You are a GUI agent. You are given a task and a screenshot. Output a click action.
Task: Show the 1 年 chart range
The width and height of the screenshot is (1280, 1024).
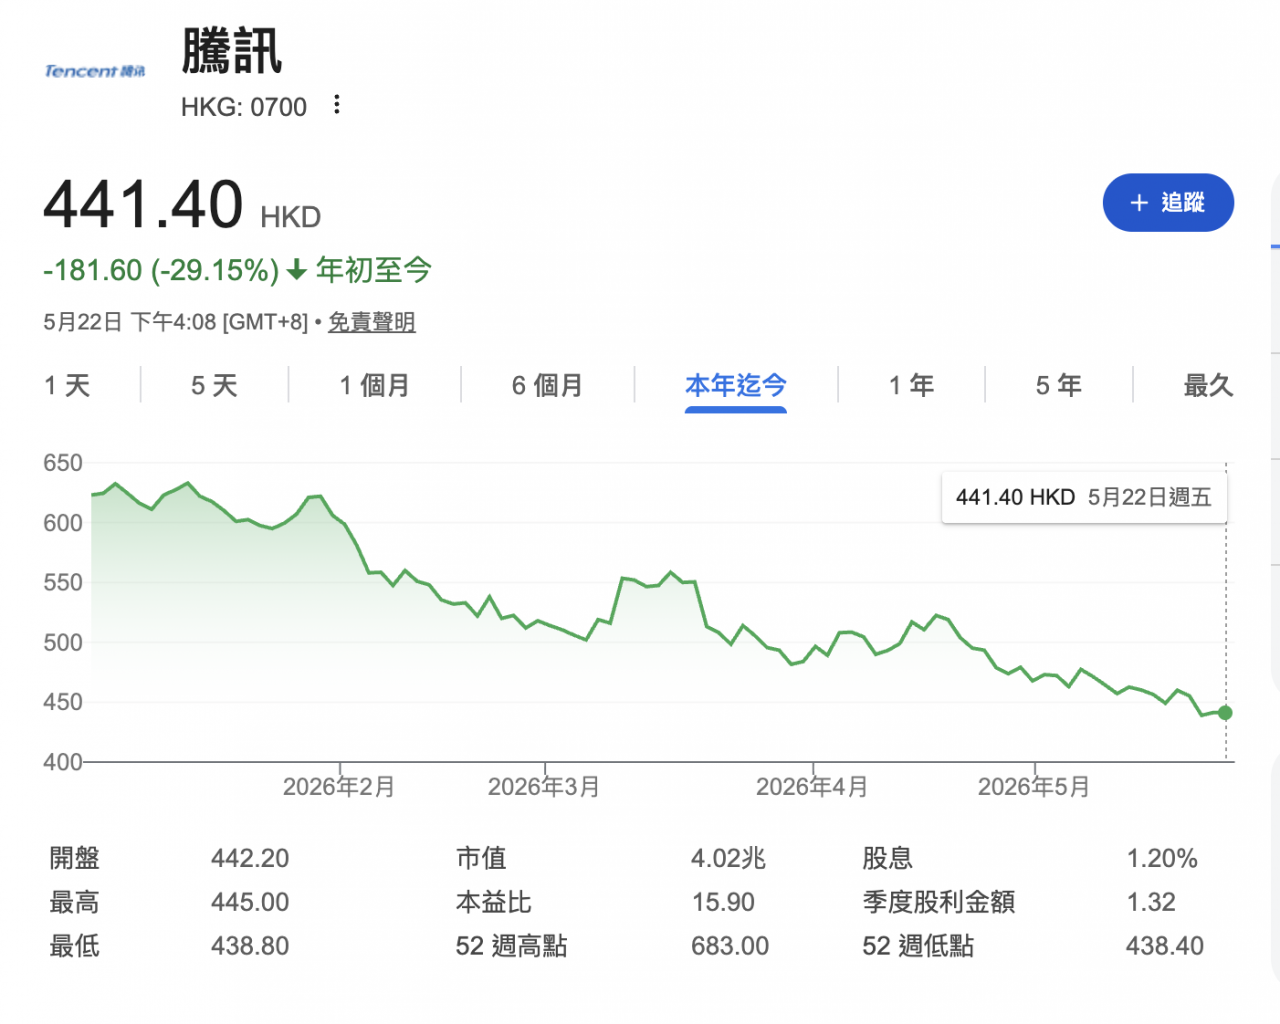tap(911, 386)
